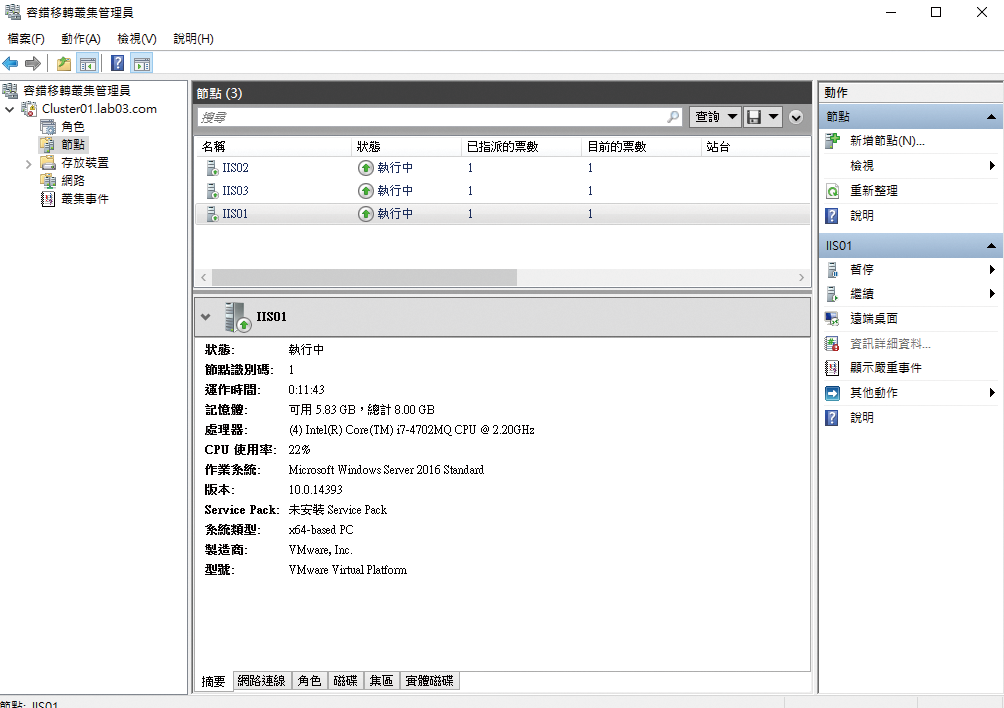Open the save query dropdown arrow
The width and height of the screenshot is (1004, 708).
[773, 117]
